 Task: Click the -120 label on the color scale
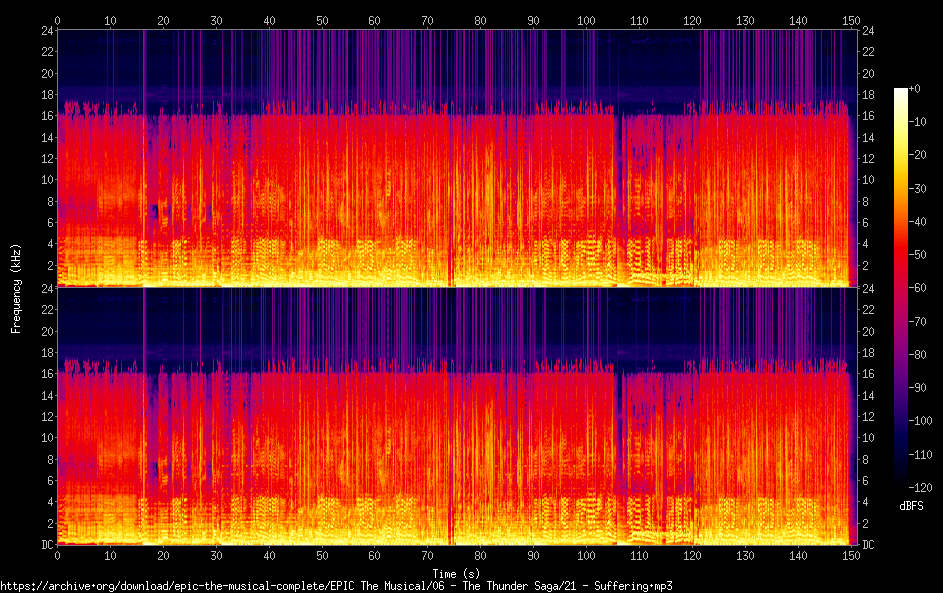(911, 487)
